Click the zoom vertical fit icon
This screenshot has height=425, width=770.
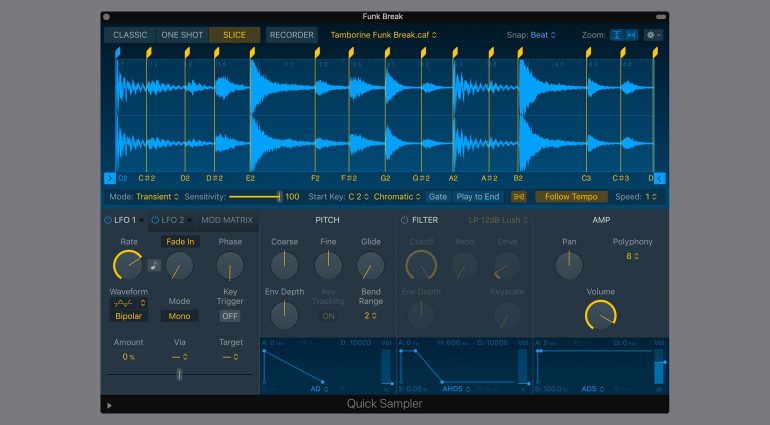coord(618,35)
